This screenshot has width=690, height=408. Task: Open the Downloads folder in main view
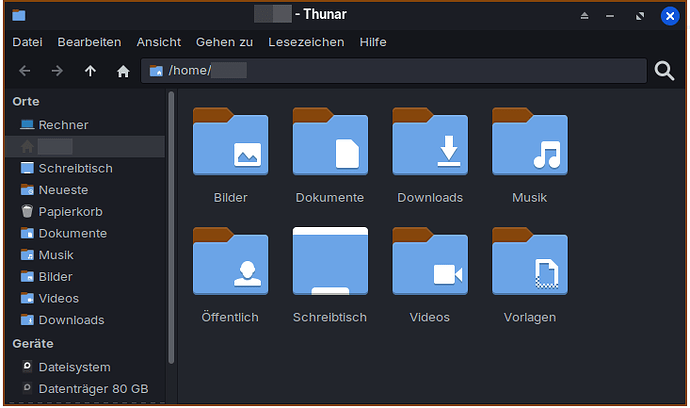[x=430, y=156]
